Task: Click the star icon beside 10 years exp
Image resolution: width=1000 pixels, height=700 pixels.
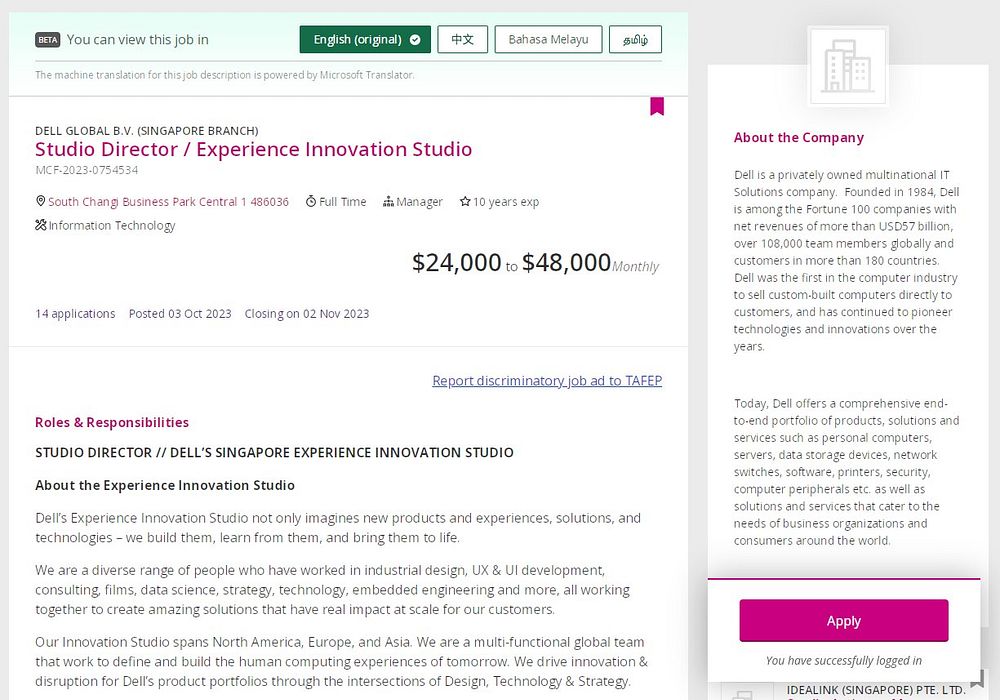Action: [465, 201]
